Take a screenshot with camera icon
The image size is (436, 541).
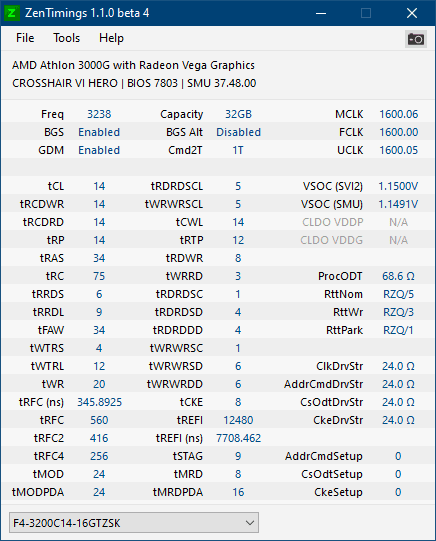(x=416, y=39)
